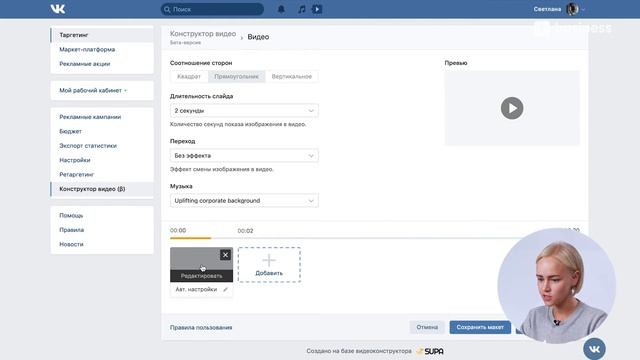
Task: Open Рекламные акции in the sidebar
Action: 102,64
